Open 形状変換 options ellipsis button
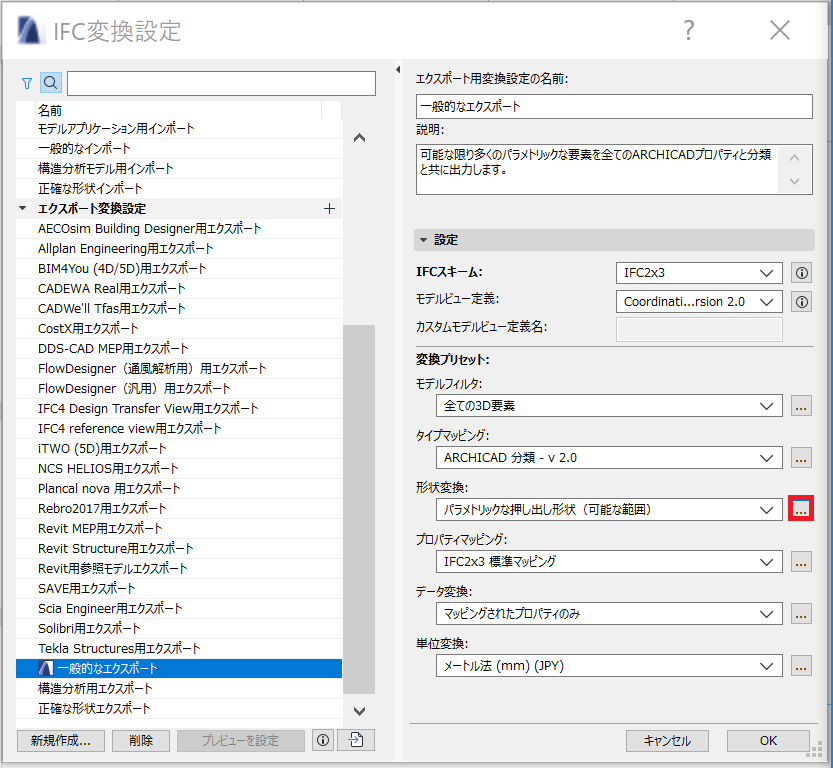Image resolution: width=833 pixels, height=768 pixels. coord(801,509)
